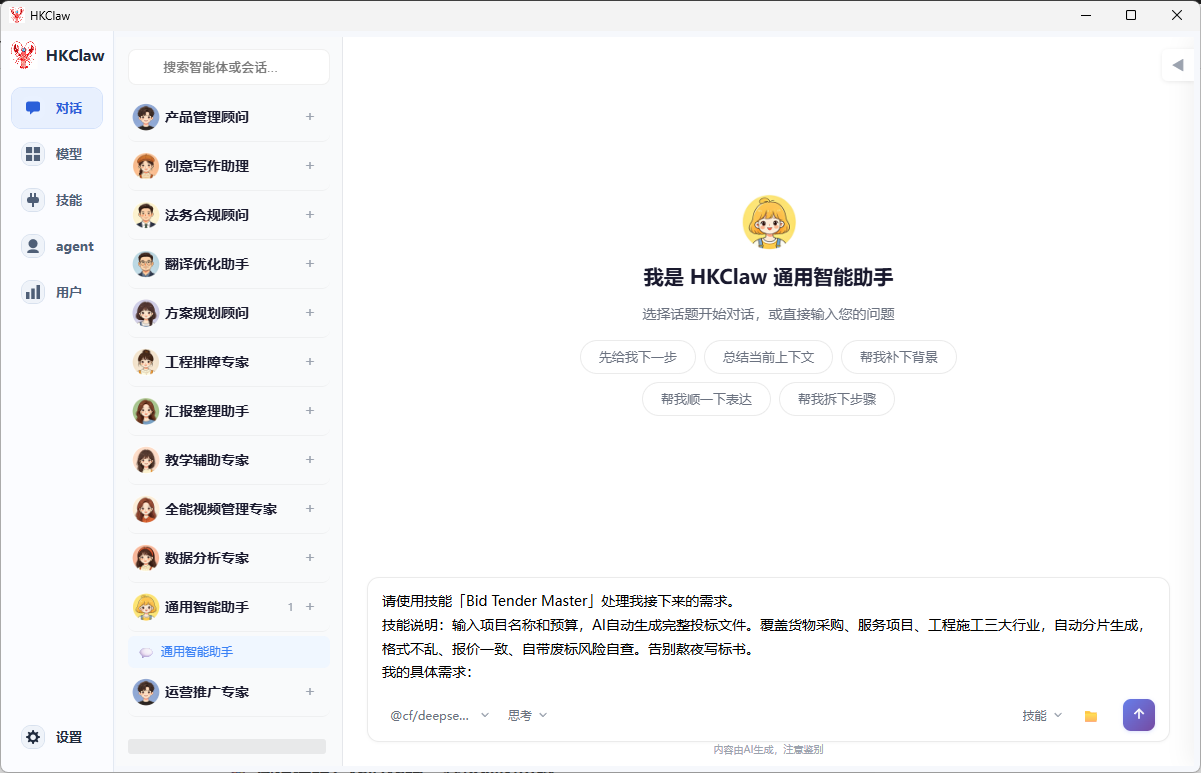Open the 对话 section in the sidebar
This screenshot has width=1201, height=773.
tap(57, 108)
